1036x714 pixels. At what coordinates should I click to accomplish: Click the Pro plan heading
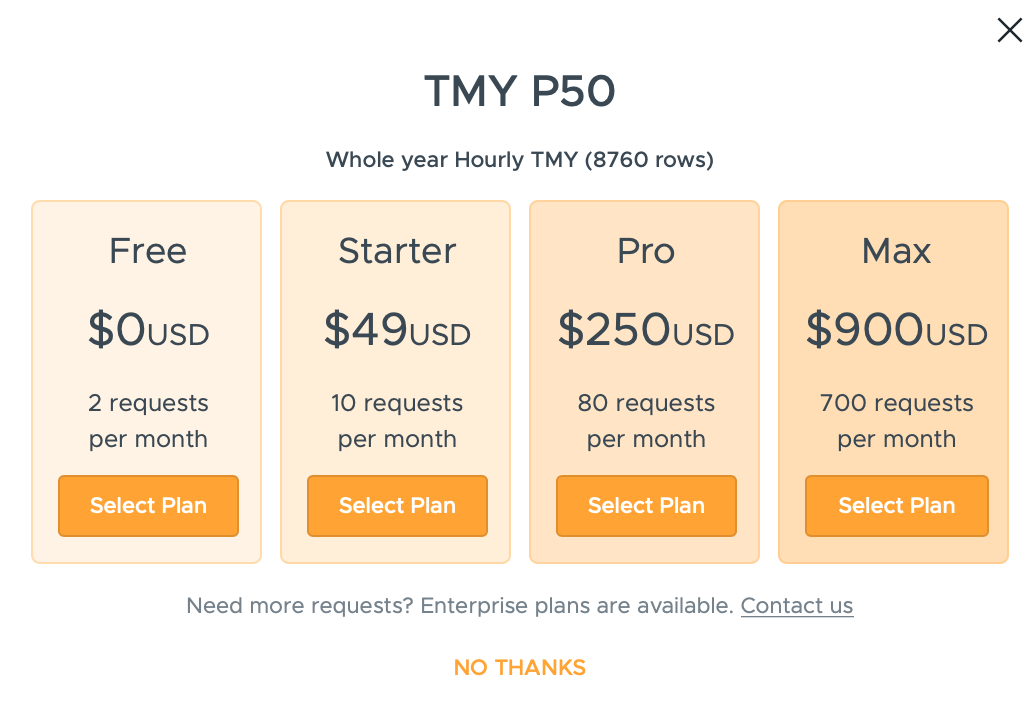(646, 251)
